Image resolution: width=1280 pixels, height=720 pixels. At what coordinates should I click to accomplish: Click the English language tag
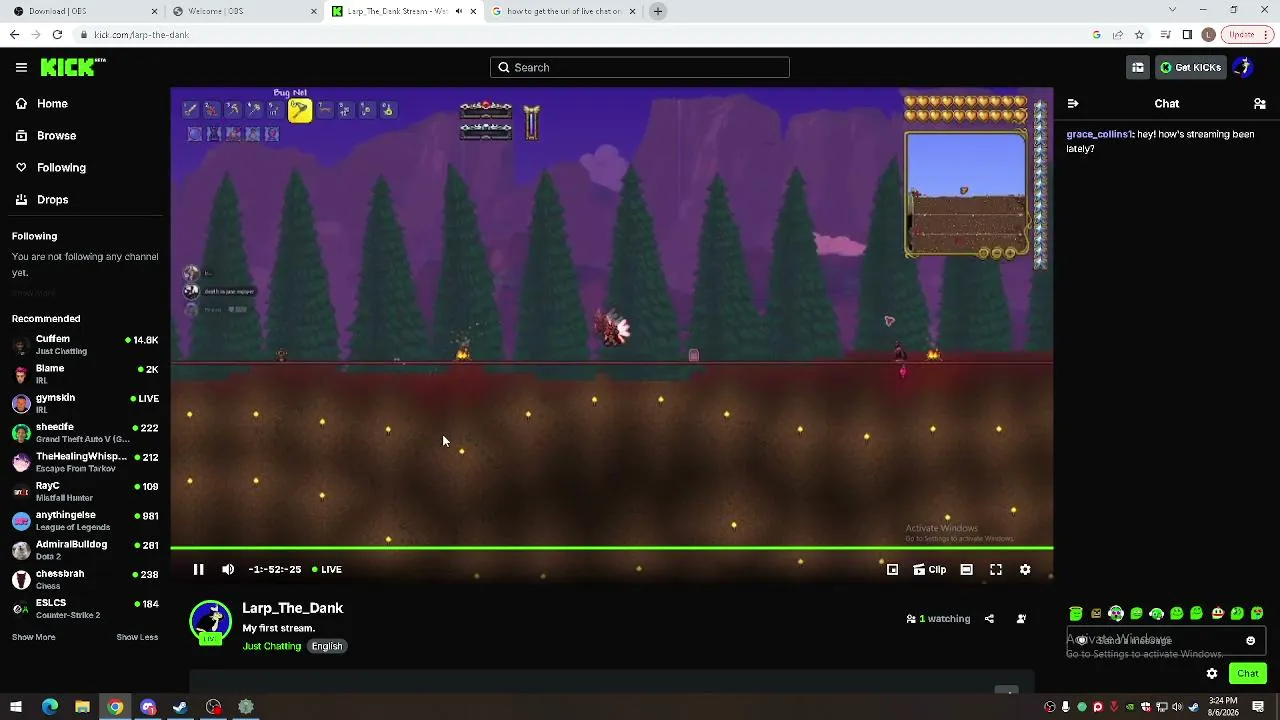coord(327,646)
